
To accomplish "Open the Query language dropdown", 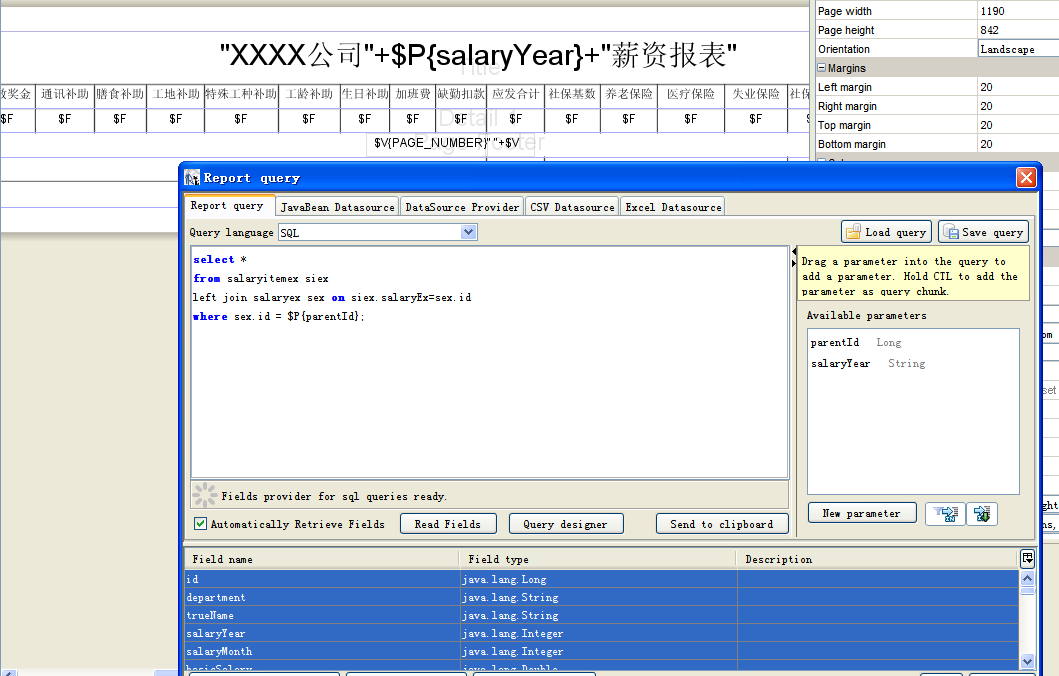I will click(468, 232).
